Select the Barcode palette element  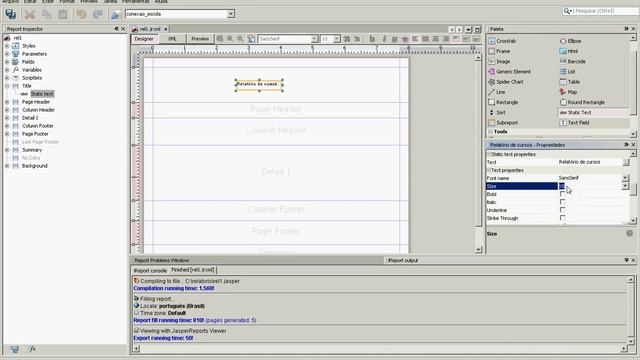(573, 61)
